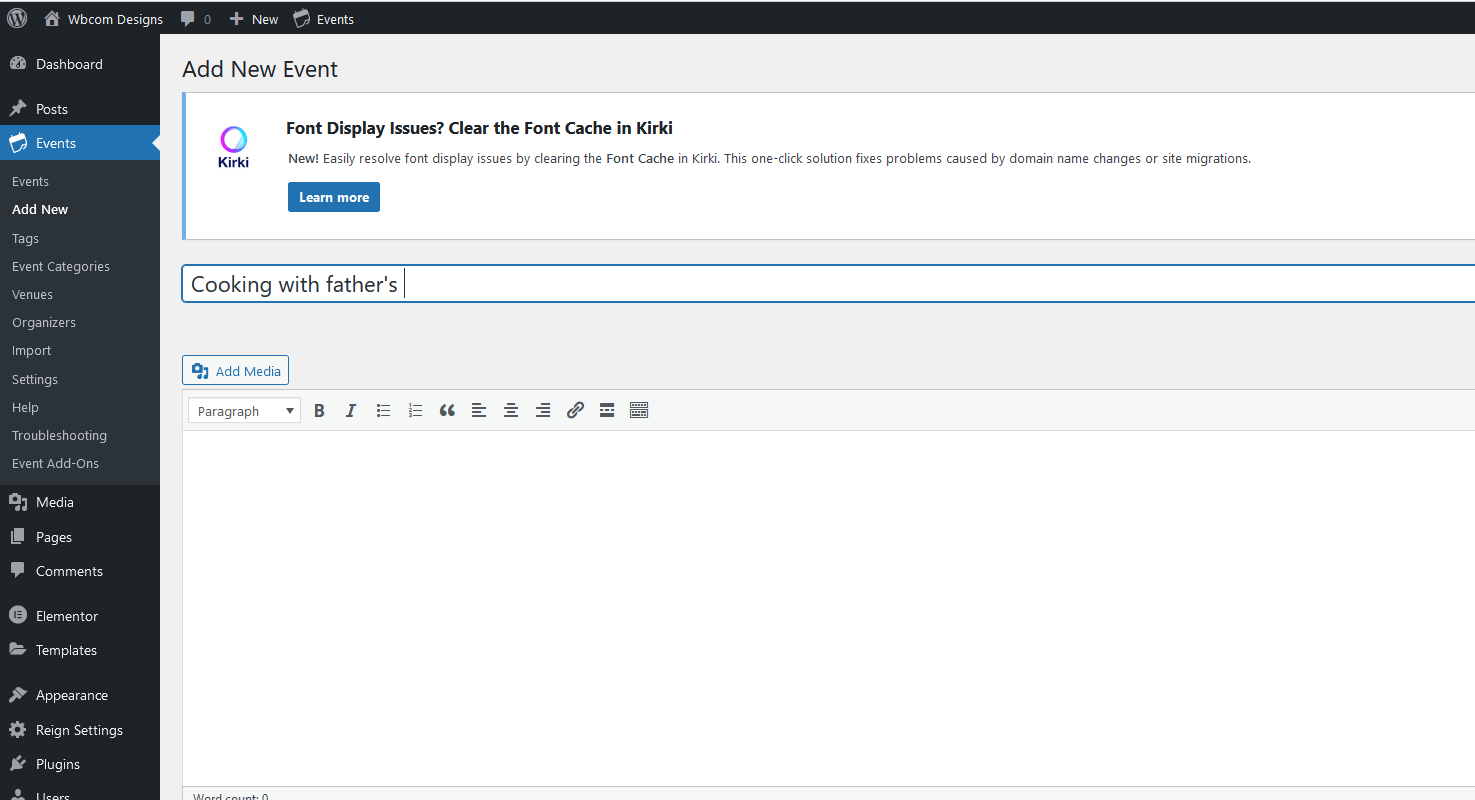
Task: Open the Wbcom Designs site menu
Action: tap(104, 19)
